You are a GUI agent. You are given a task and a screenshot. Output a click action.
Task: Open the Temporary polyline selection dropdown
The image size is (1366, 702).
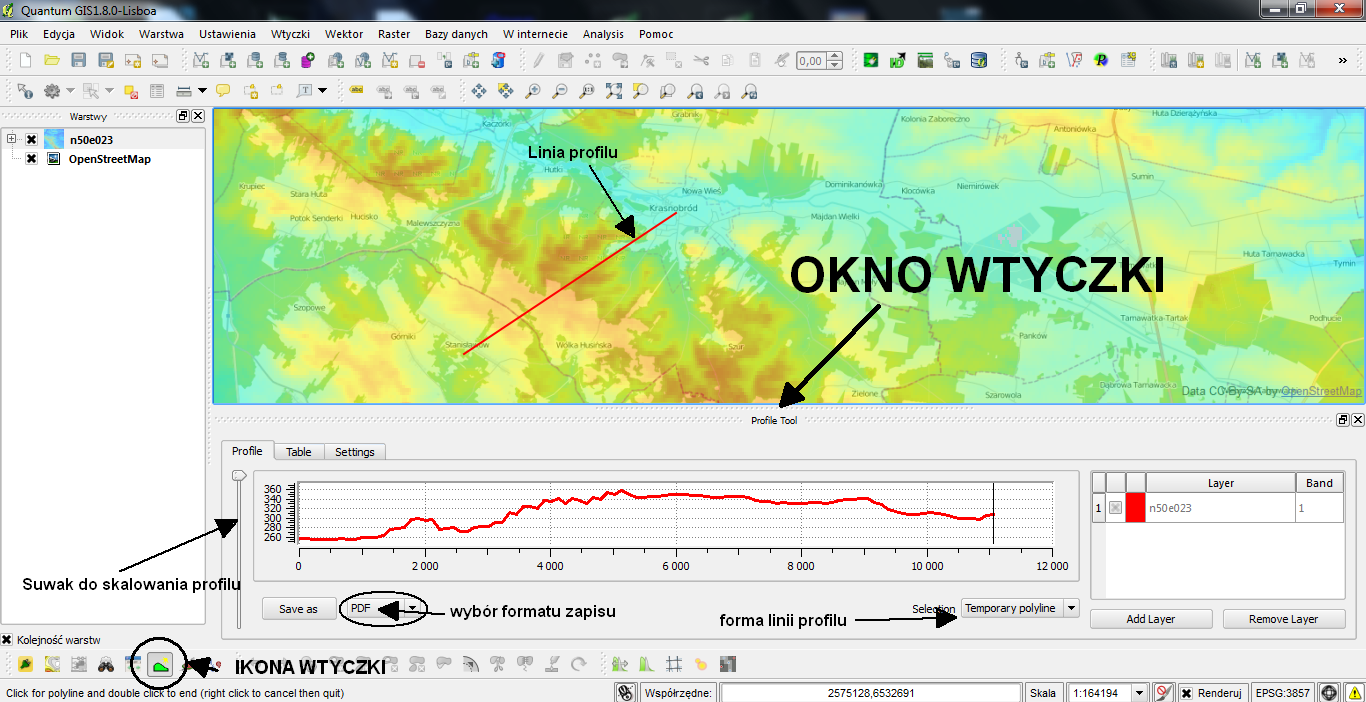coord(1071,608)
